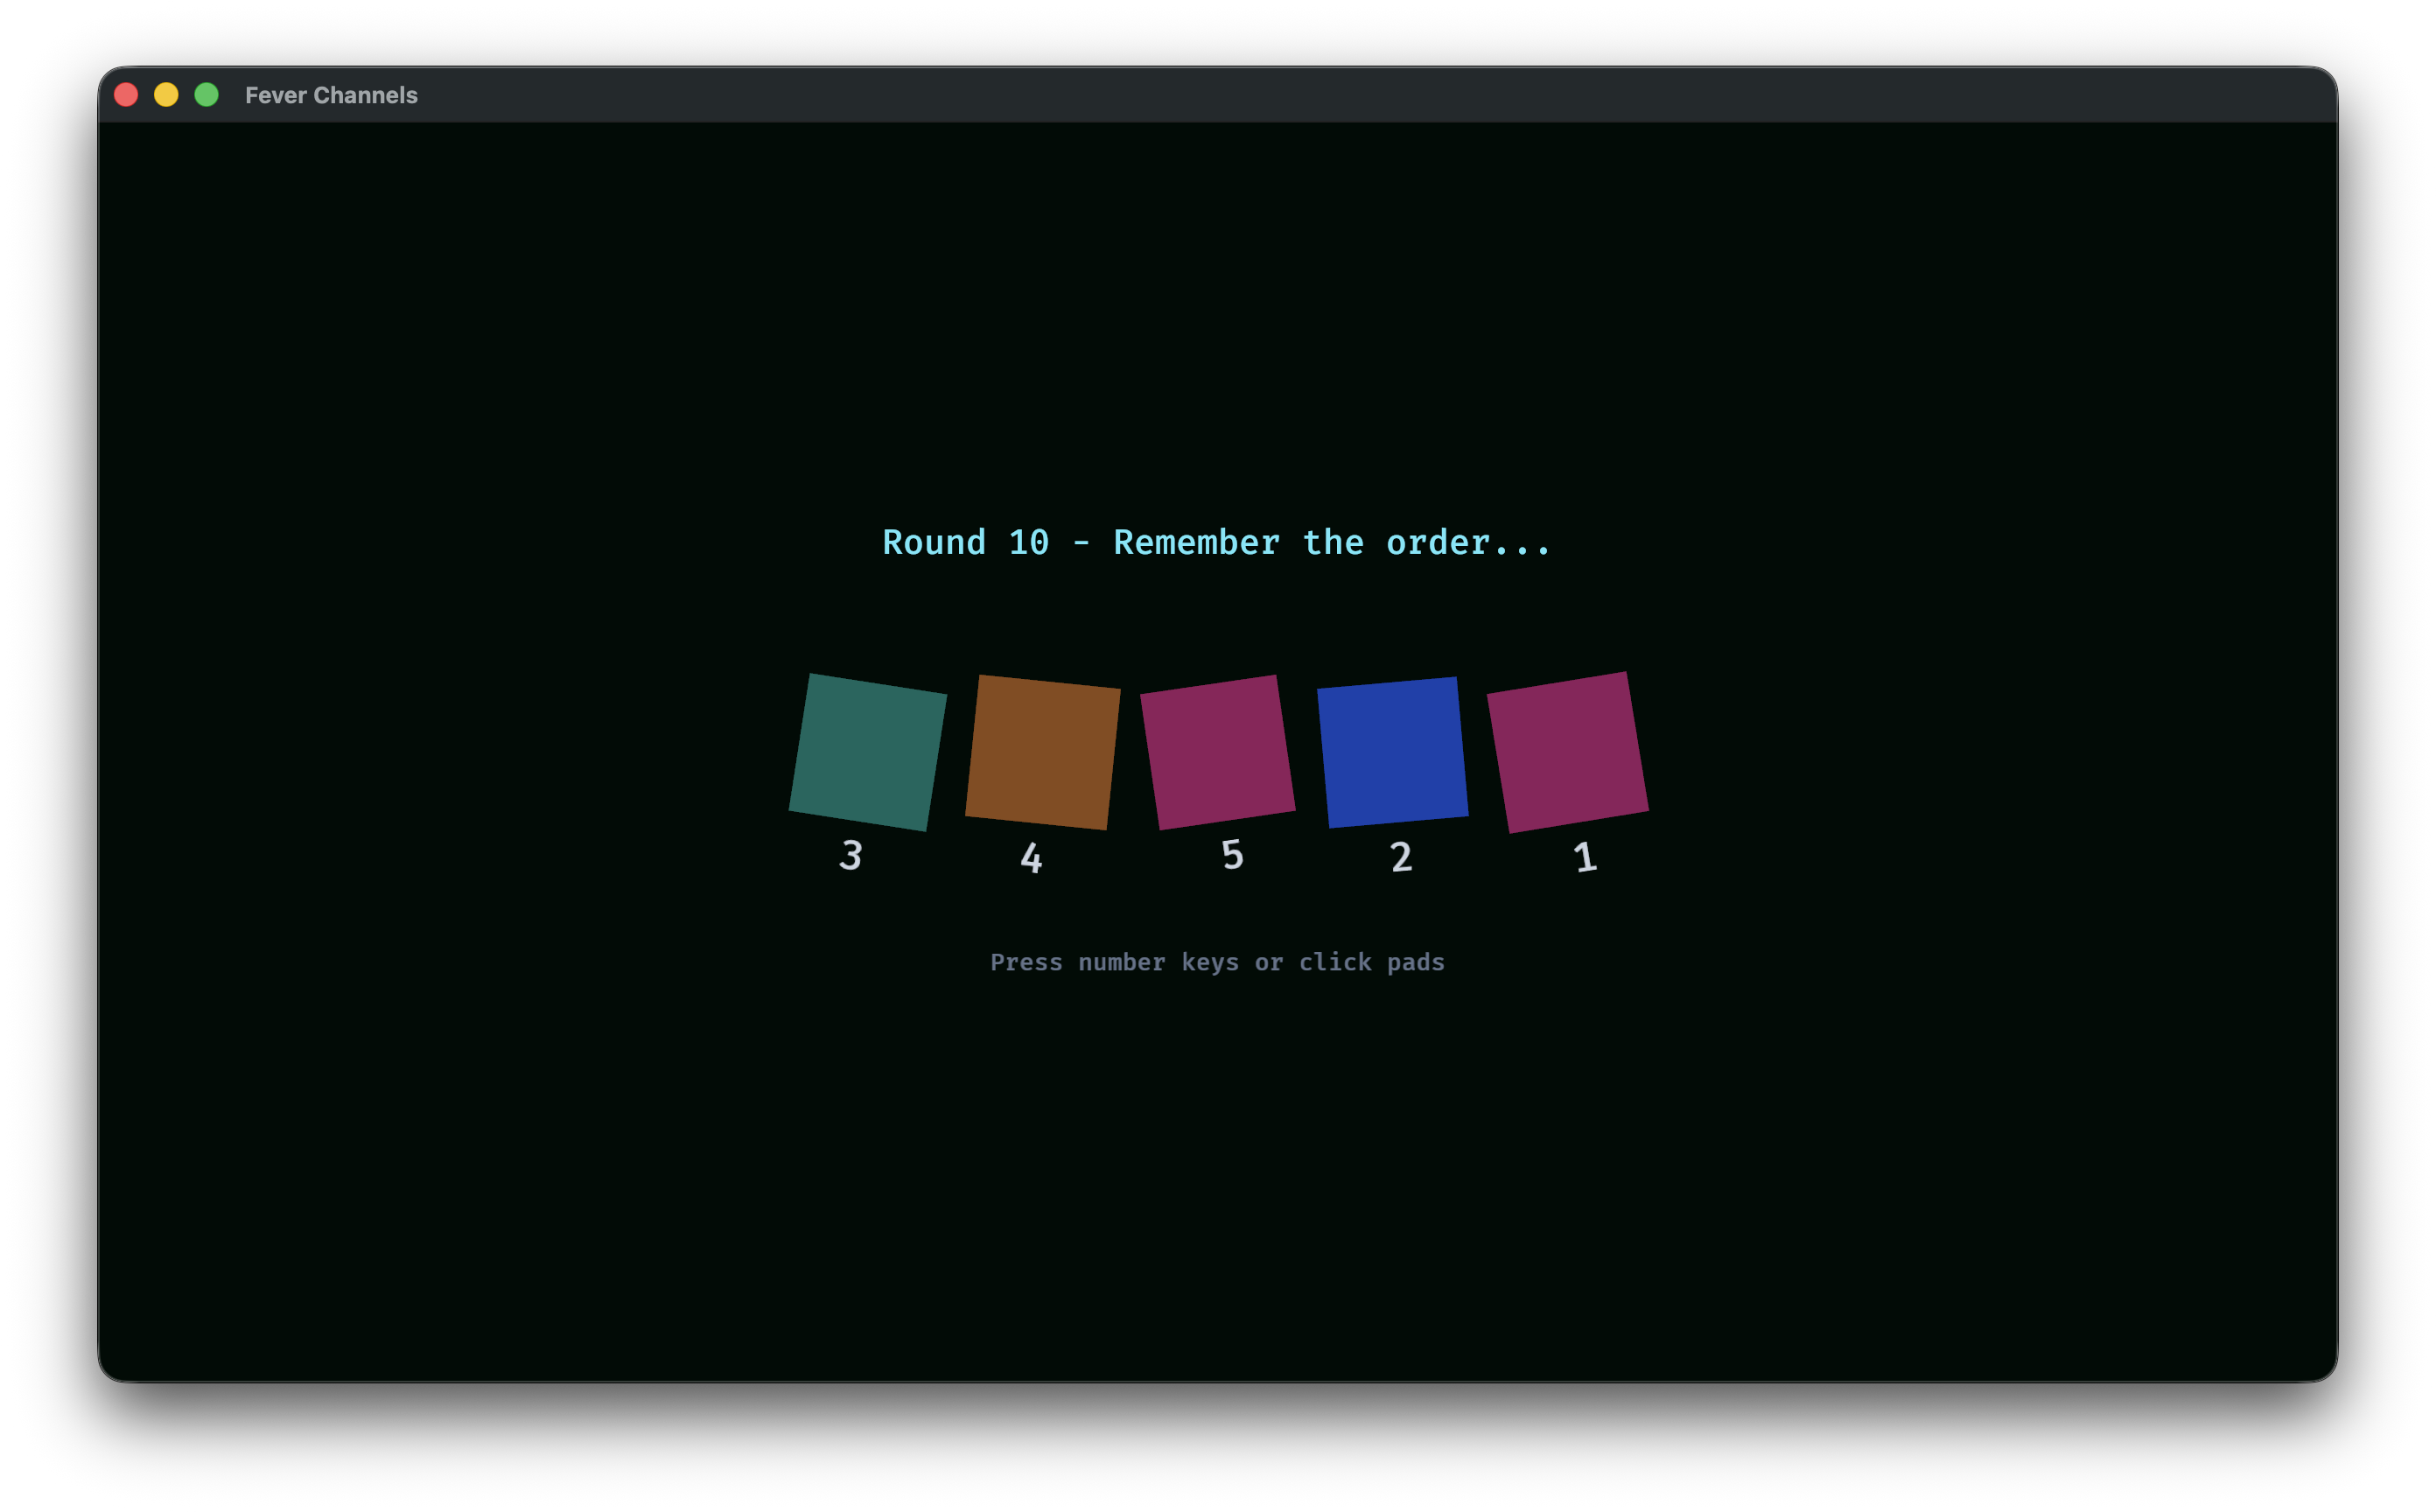Click the number 4 under brown pad
The height and width of the screenshot is (1512, 2436).
tap(1031, 858)
